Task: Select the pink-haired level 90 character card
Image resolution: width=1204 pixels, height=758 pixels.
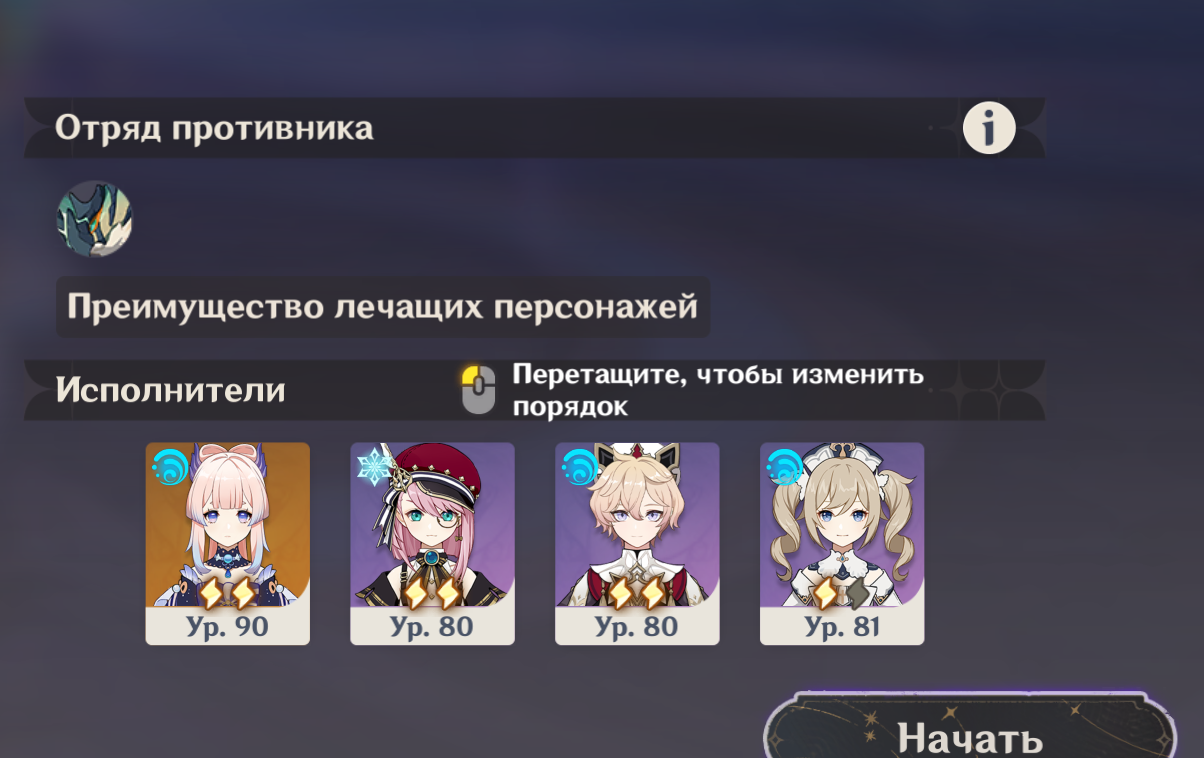Action: tap(228, 544)
